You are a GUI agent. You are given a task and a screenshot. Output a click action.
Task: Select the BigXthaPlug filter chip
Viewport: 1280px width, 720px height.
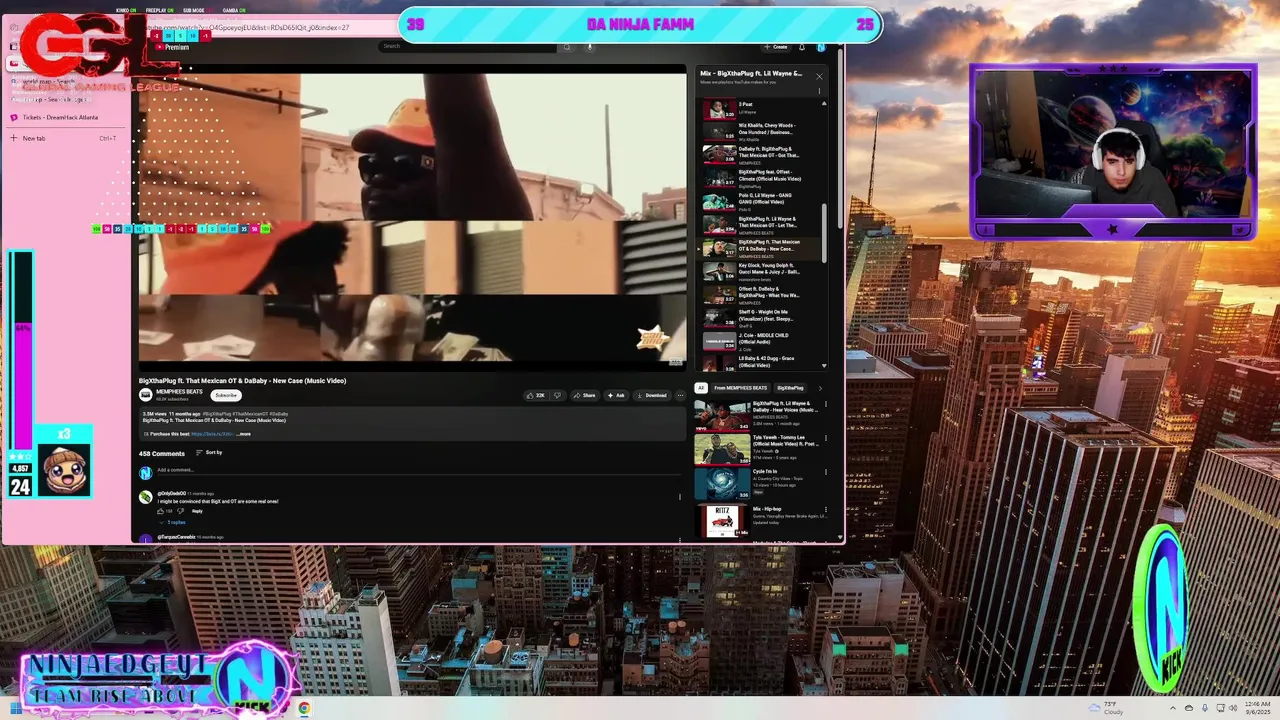click(790, 388)
